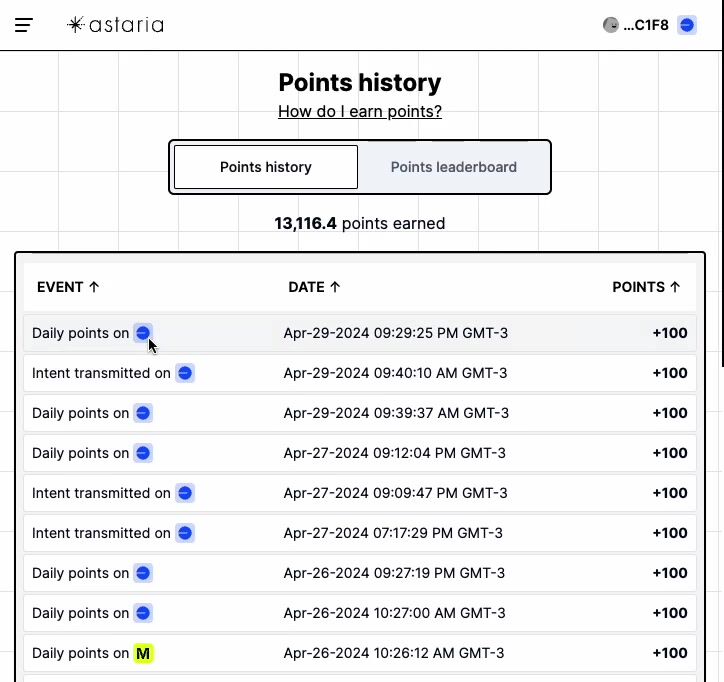This screenshot has height=682, width=724.
Task: Switch to Points leaderboard tab
Action: (x=453, y=167)
